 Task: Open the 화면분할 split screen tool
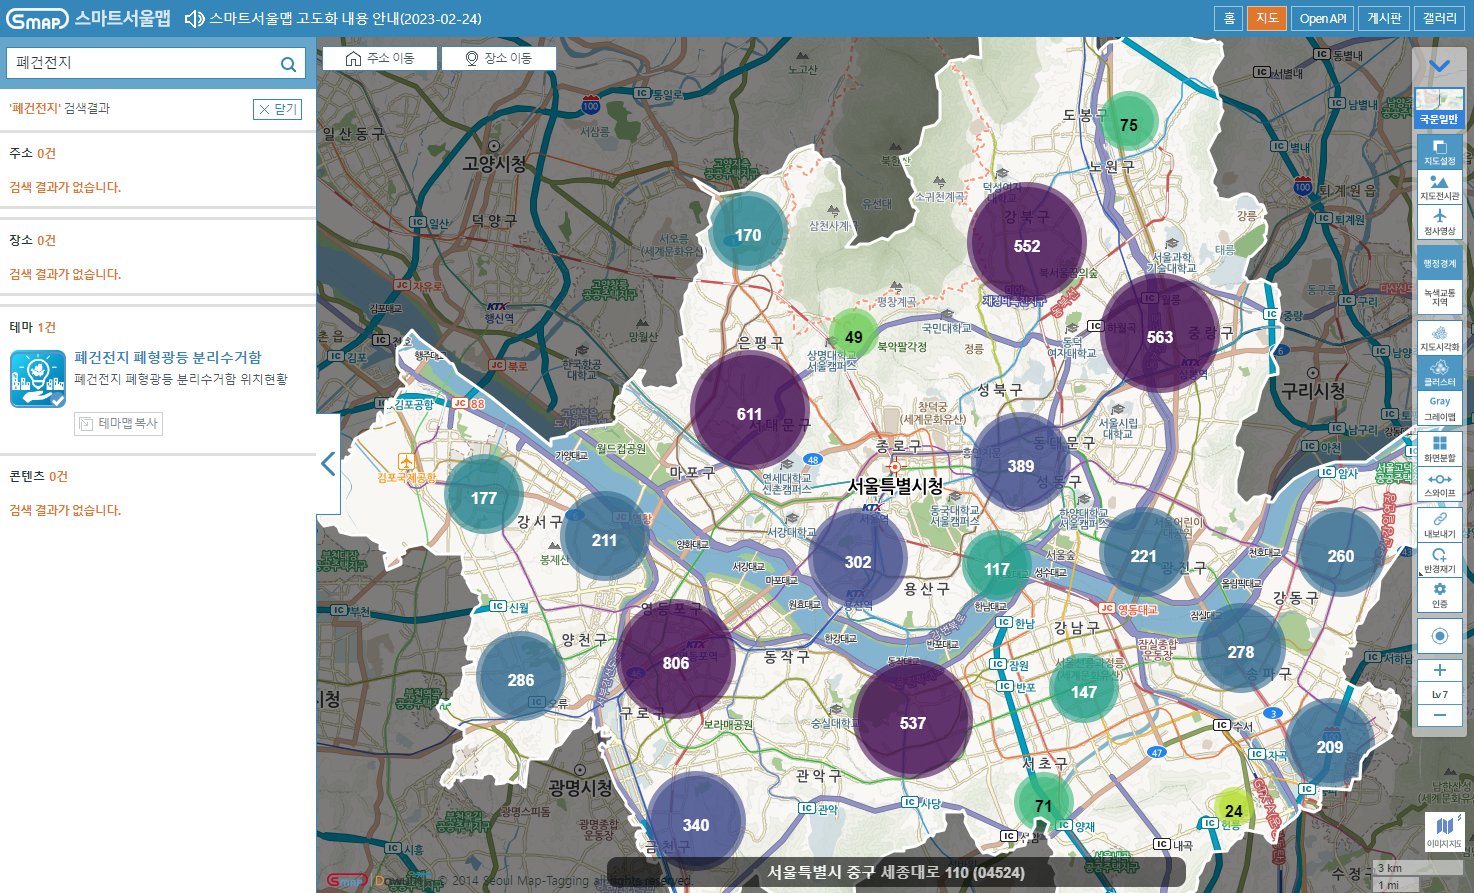(1439, 449)
